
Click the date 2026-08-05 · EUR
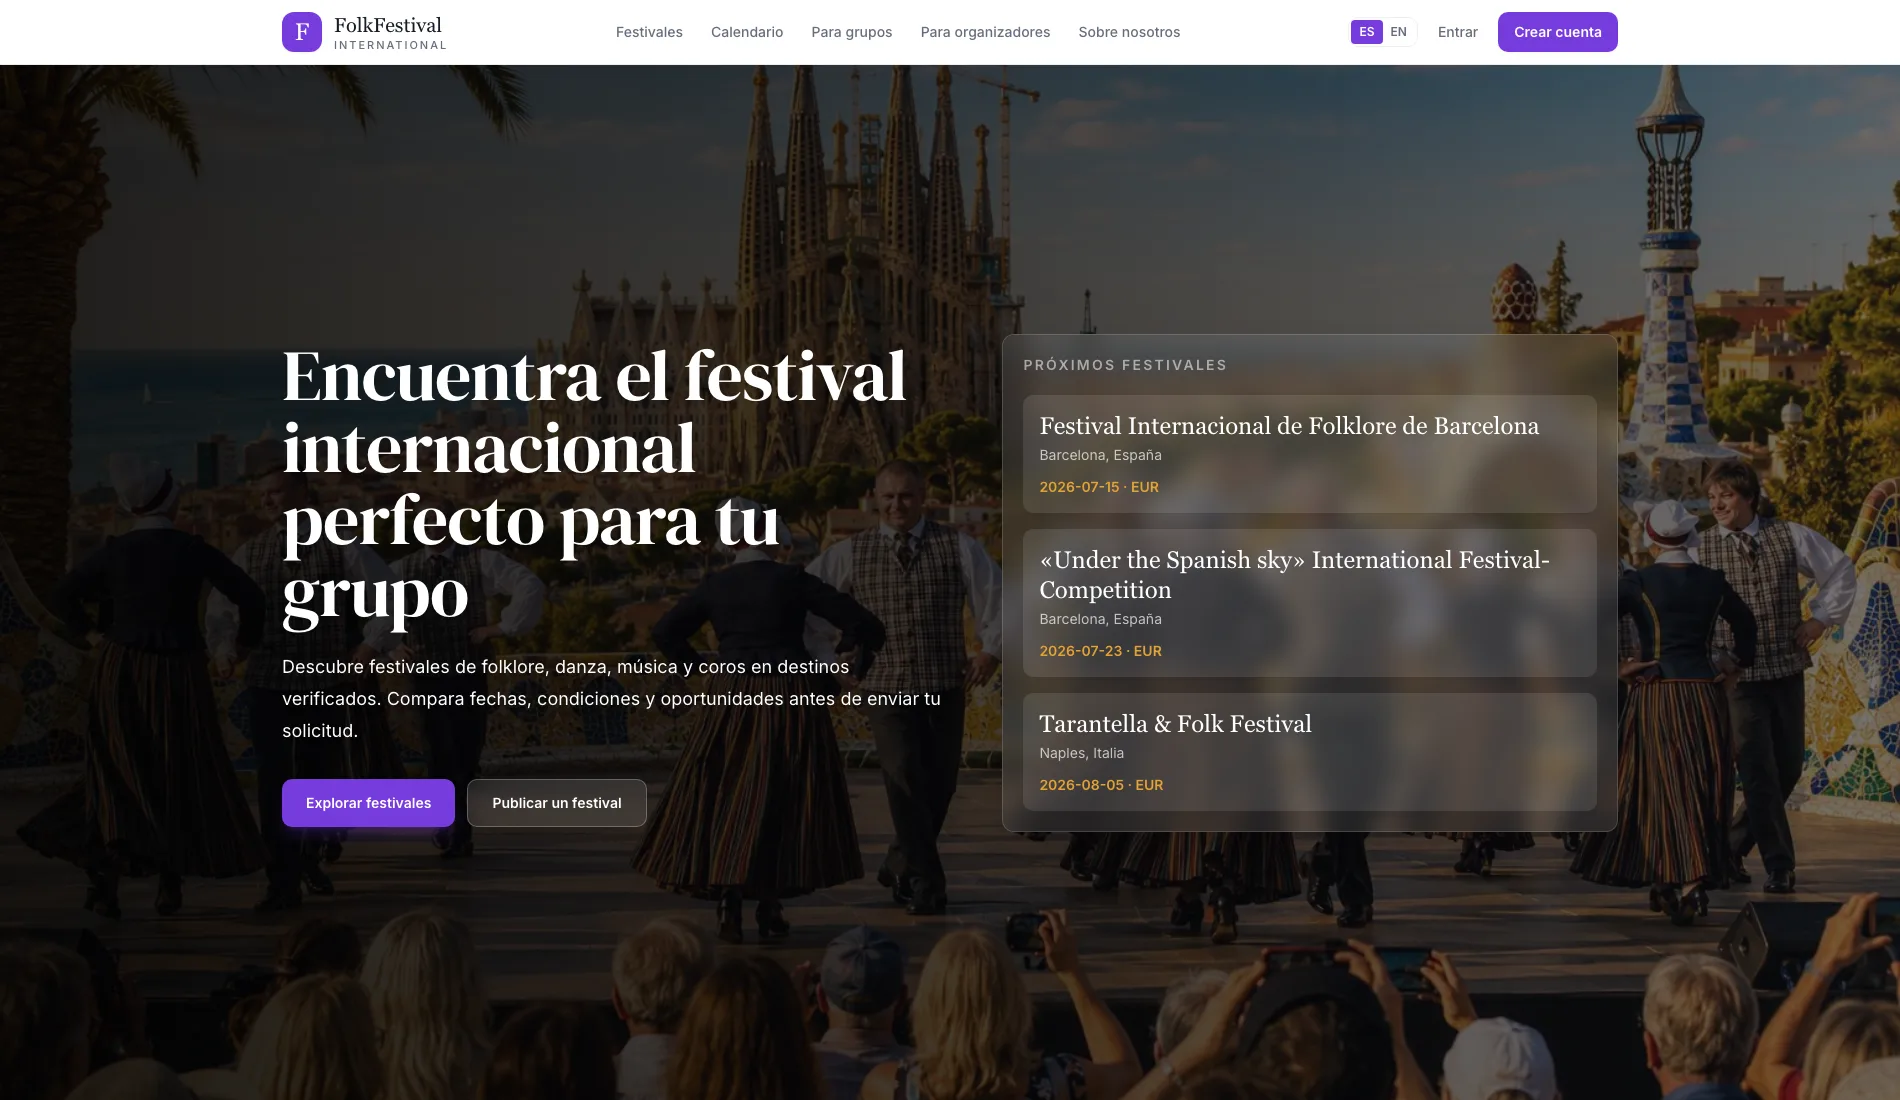tap(1101, 785)
